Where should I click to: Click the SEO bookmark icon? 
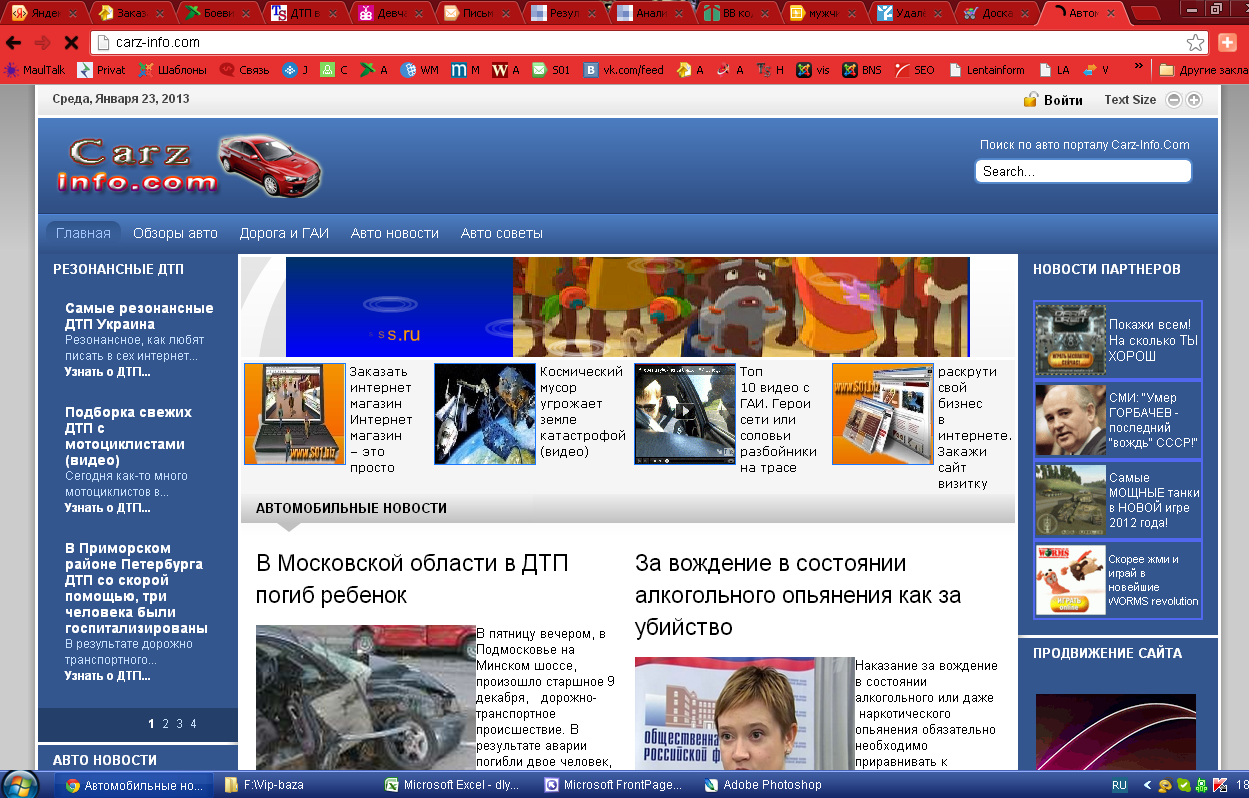coord(903,70)
